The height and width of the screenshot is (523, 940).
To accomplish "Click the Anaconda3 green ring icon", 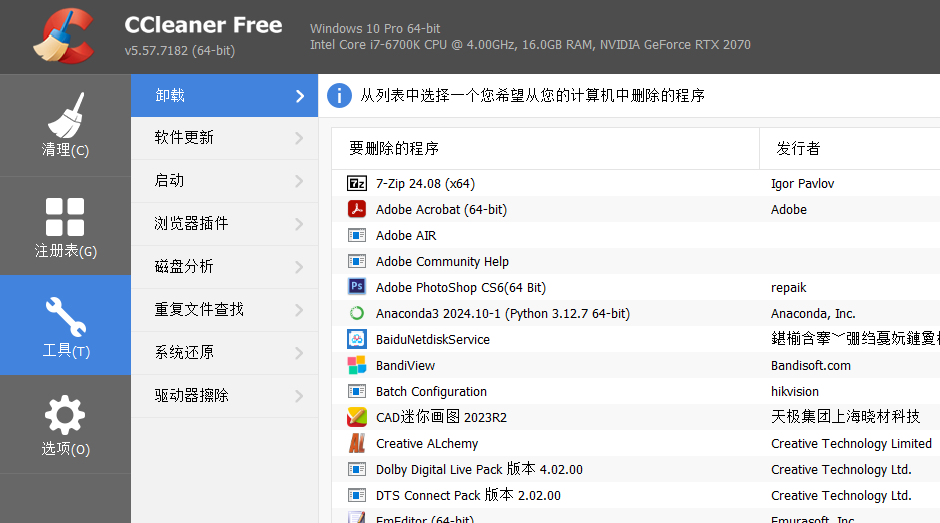I will point(357,313).
